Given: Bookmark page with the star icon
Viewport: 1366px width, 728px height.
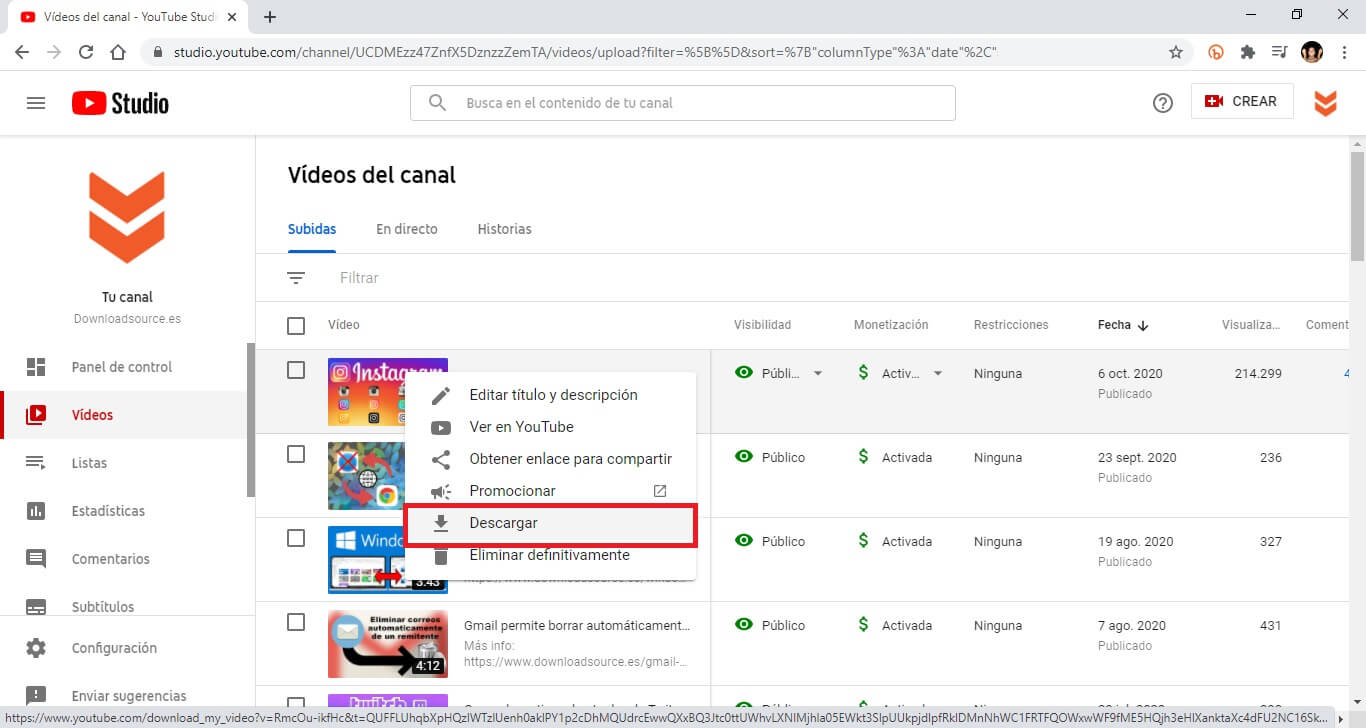Looking at the screenshot, I should (x=1176, y=52).
